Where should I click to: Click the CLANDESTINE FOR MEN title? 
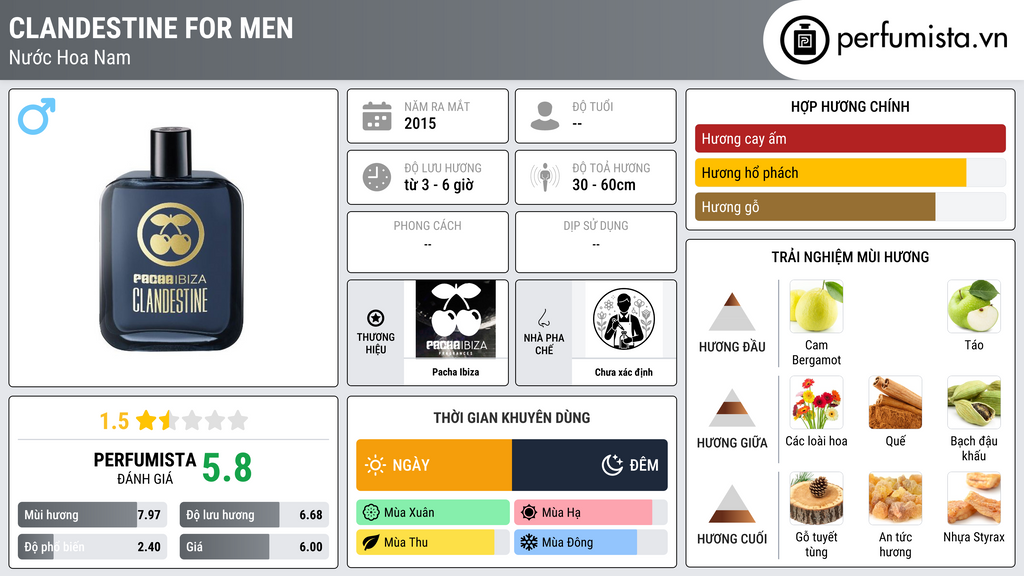(151, 28)
